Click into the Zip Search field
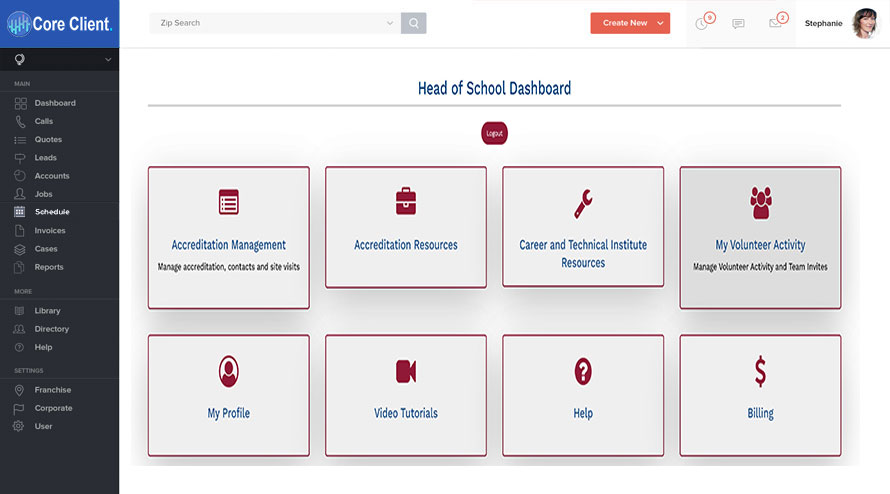The image size is (890, 494). click(265, 23)
